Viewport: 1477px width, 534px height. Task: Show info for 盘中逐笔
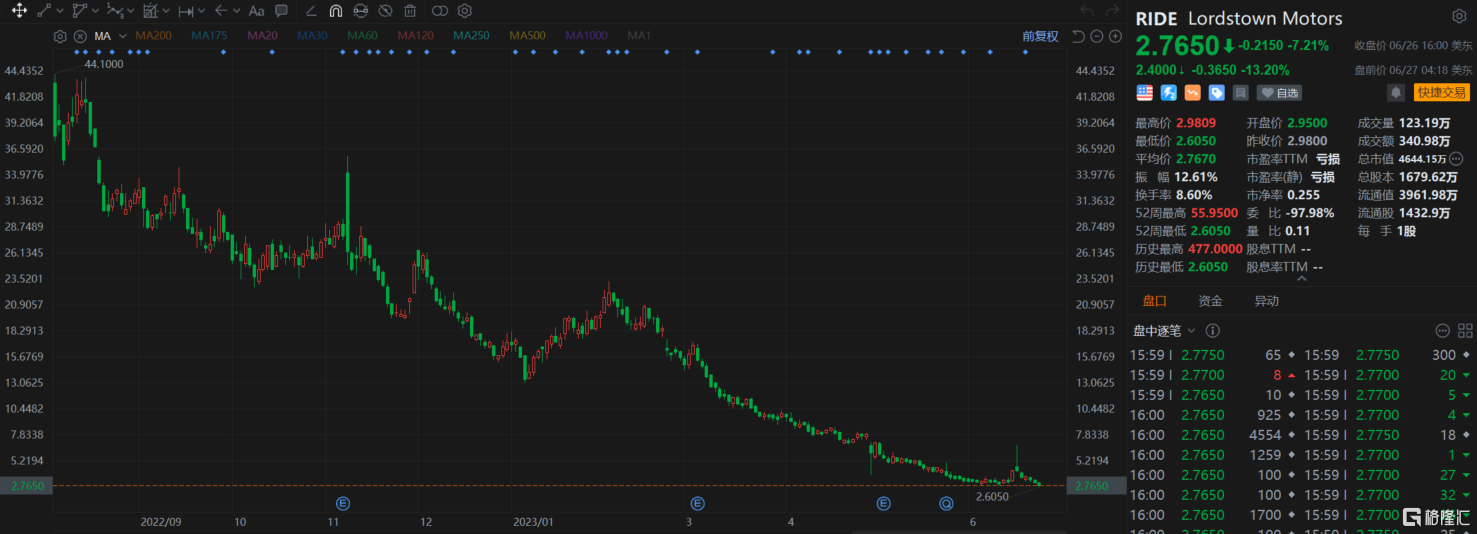pos(1213,331)
